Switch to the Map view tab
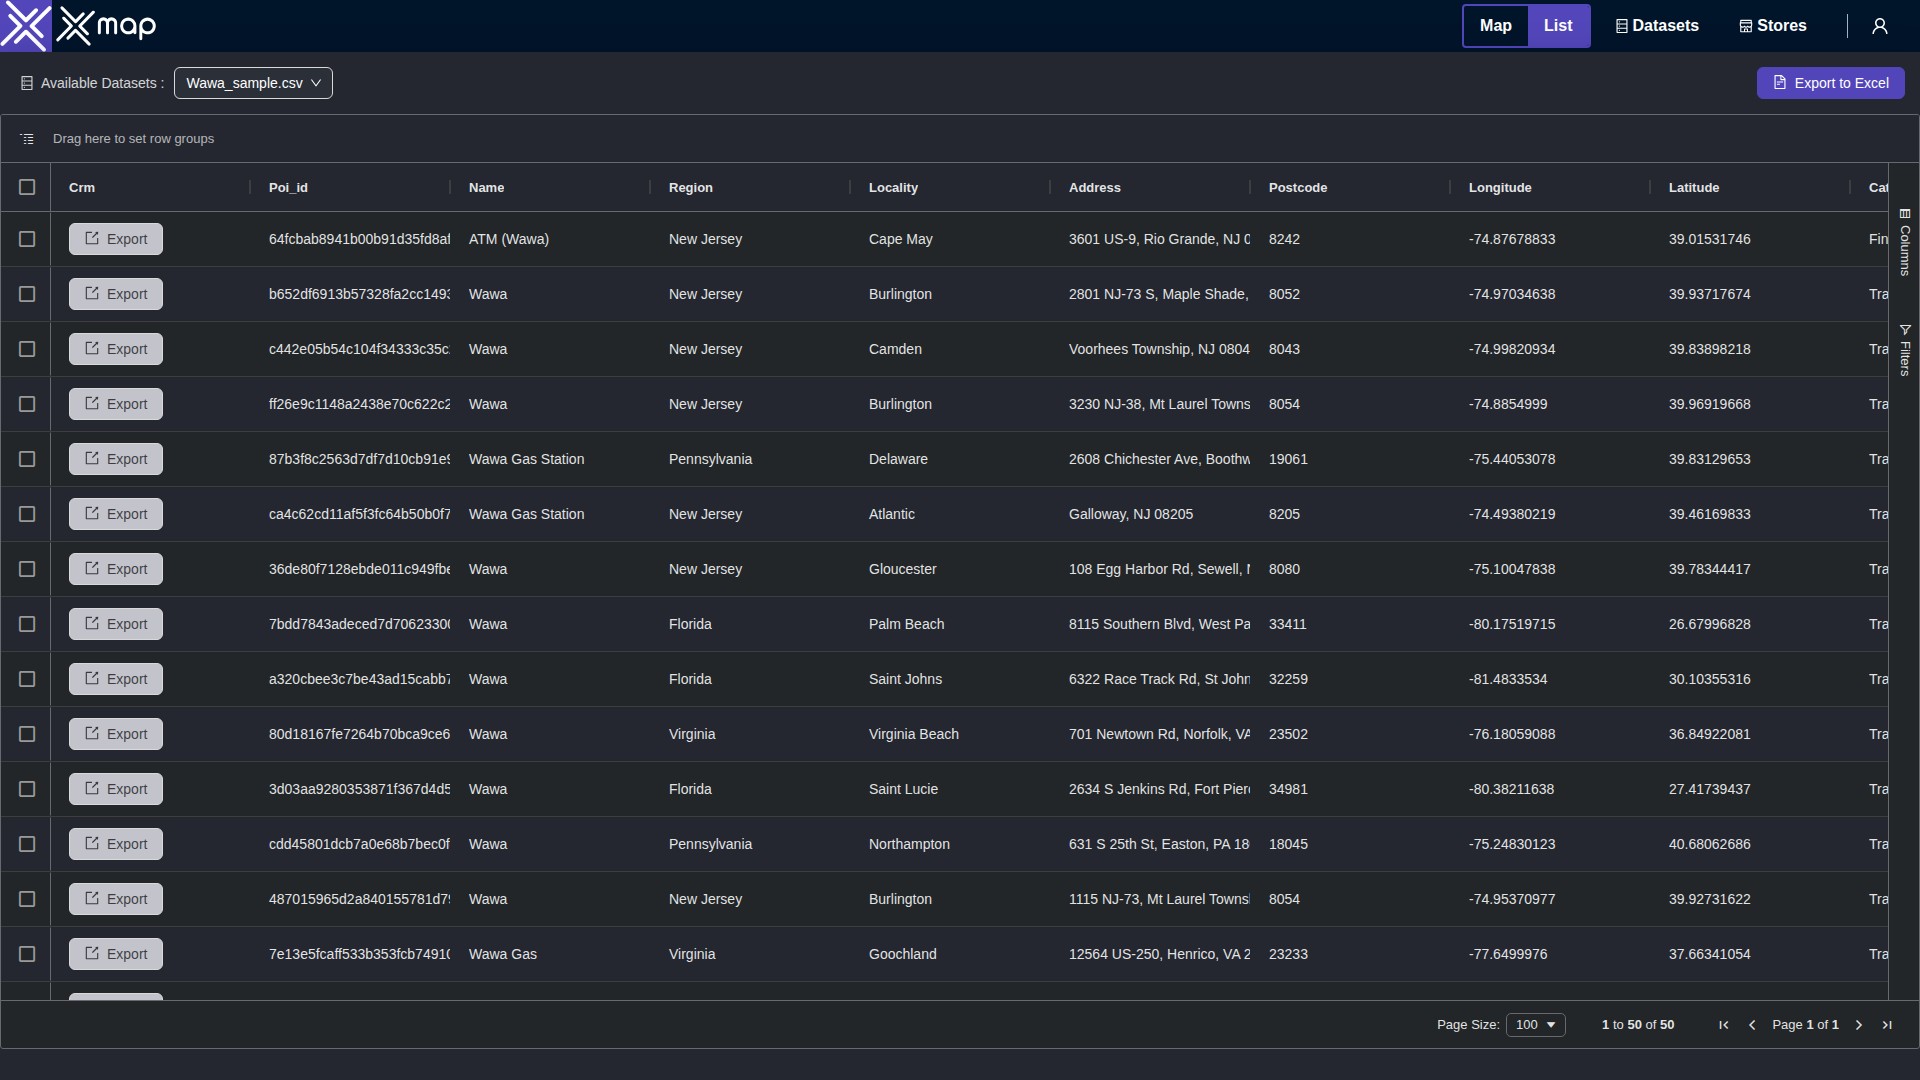 [x=1495, y=26]
